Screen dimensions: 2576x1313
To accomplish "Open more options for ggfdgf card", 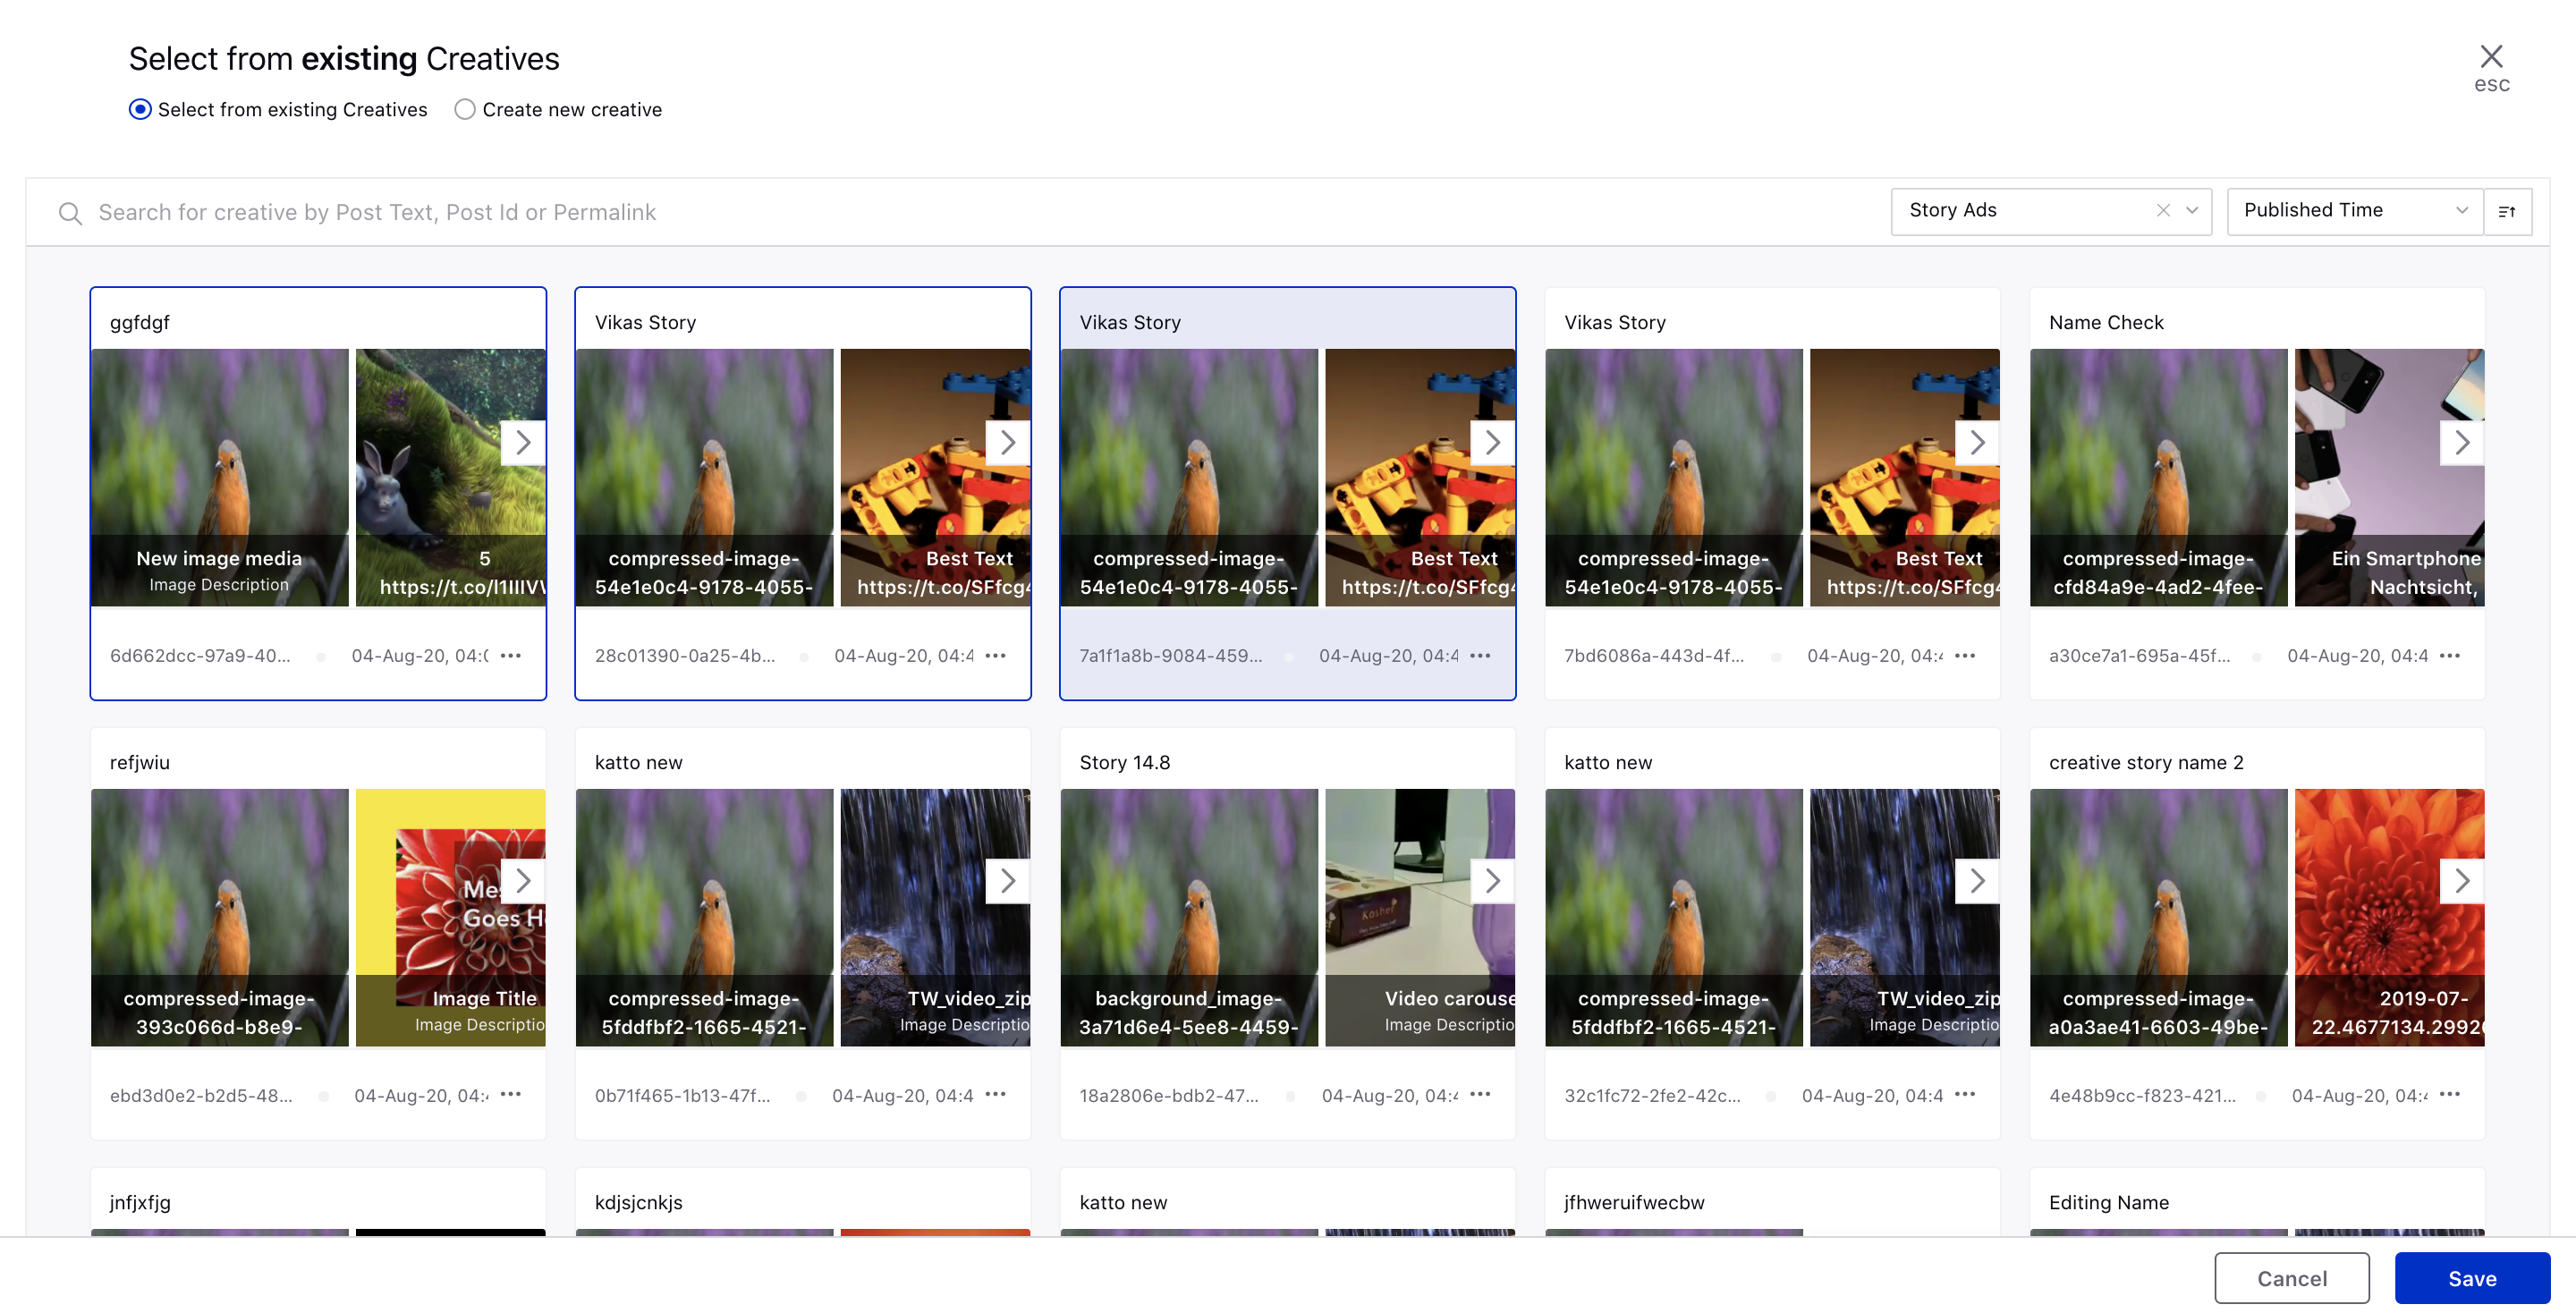I will coord(511,656).
